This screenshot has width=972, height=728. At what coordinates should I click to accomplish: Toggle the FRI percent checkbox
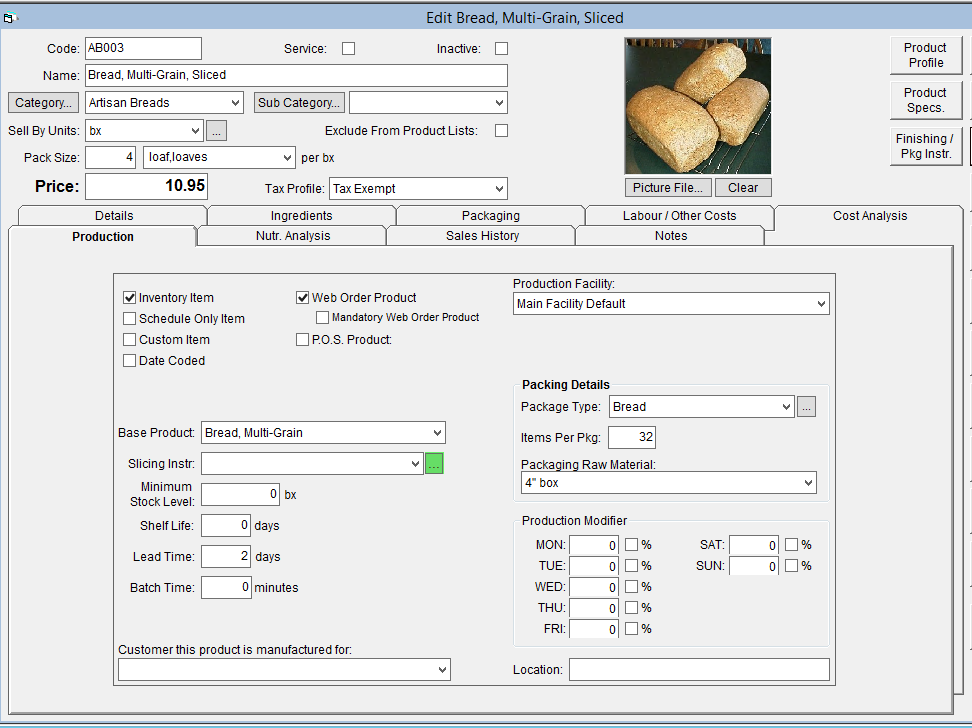(x=631, y=629)
